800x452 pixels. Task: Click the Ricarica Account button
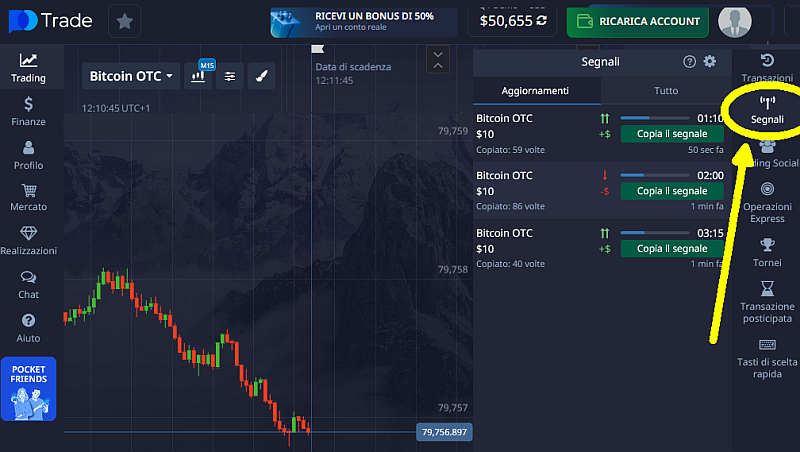[638, 20]
